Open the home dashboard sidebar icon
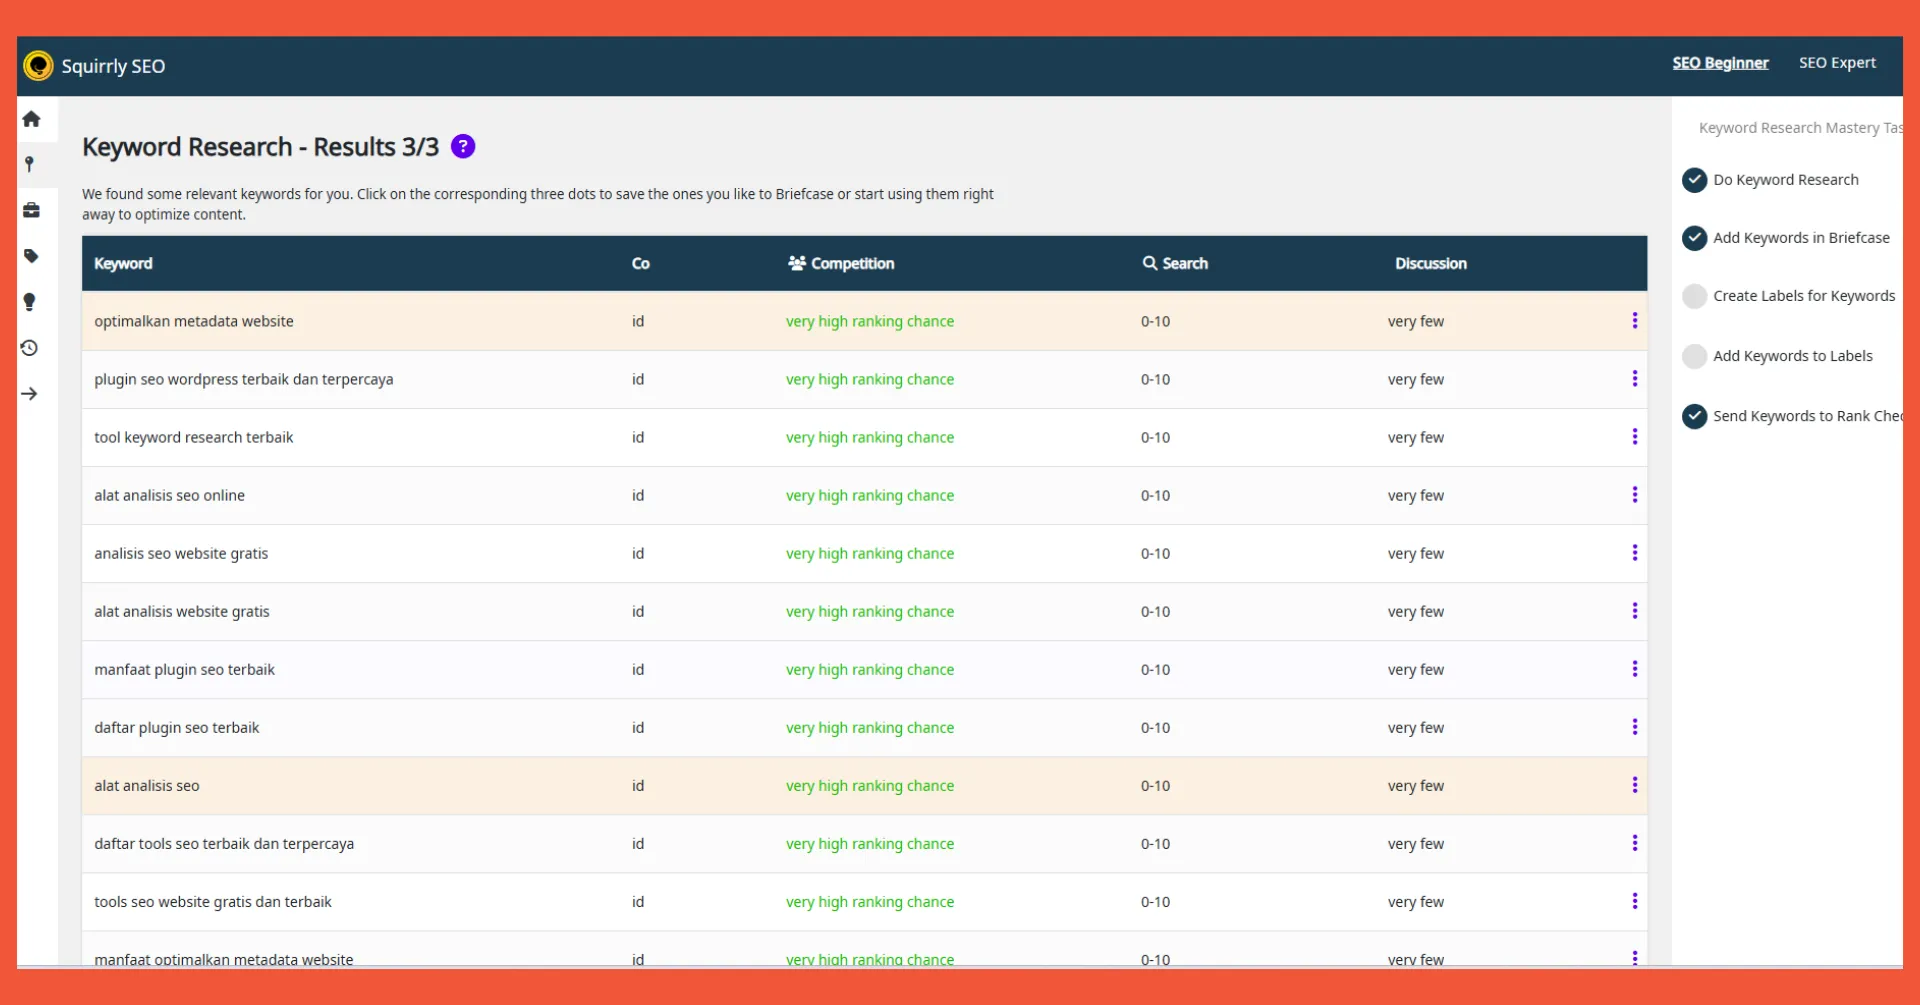The height and width of the screenshot is (1005, 1920). click(31, 119)
